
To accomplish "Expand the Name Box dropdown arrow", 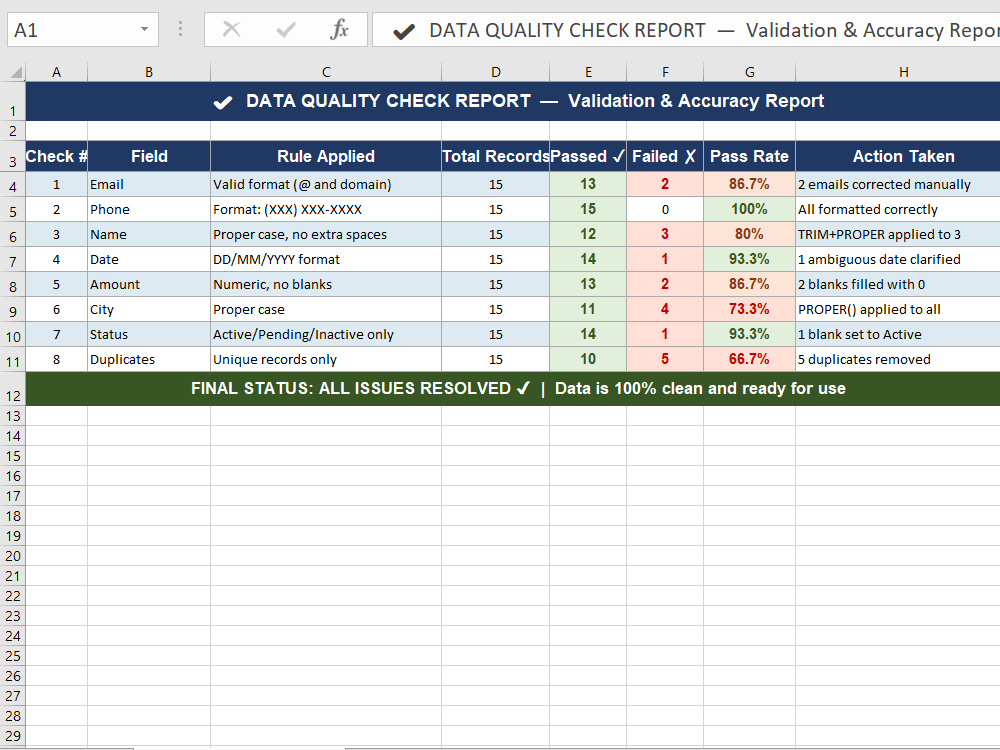I will pyautogui.click(x=144, y=29).
